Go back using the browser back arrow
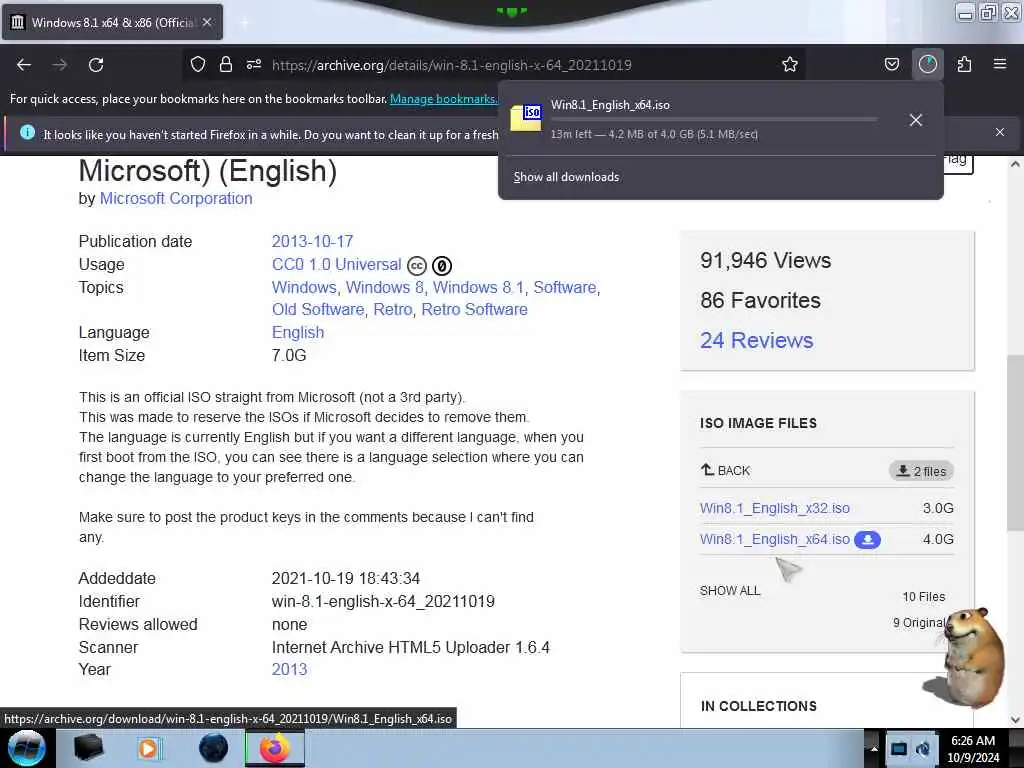Screen dimensions: 1024x768 (24, 65)
